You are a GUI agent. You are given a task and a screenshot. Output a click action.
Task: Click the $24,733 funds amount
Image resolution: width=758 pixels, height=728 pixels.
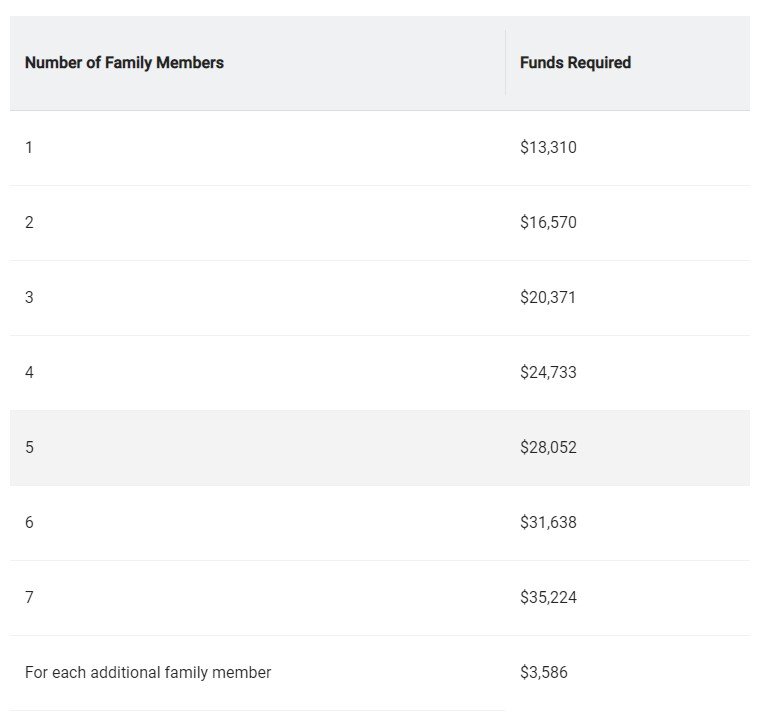pos(548,373)
